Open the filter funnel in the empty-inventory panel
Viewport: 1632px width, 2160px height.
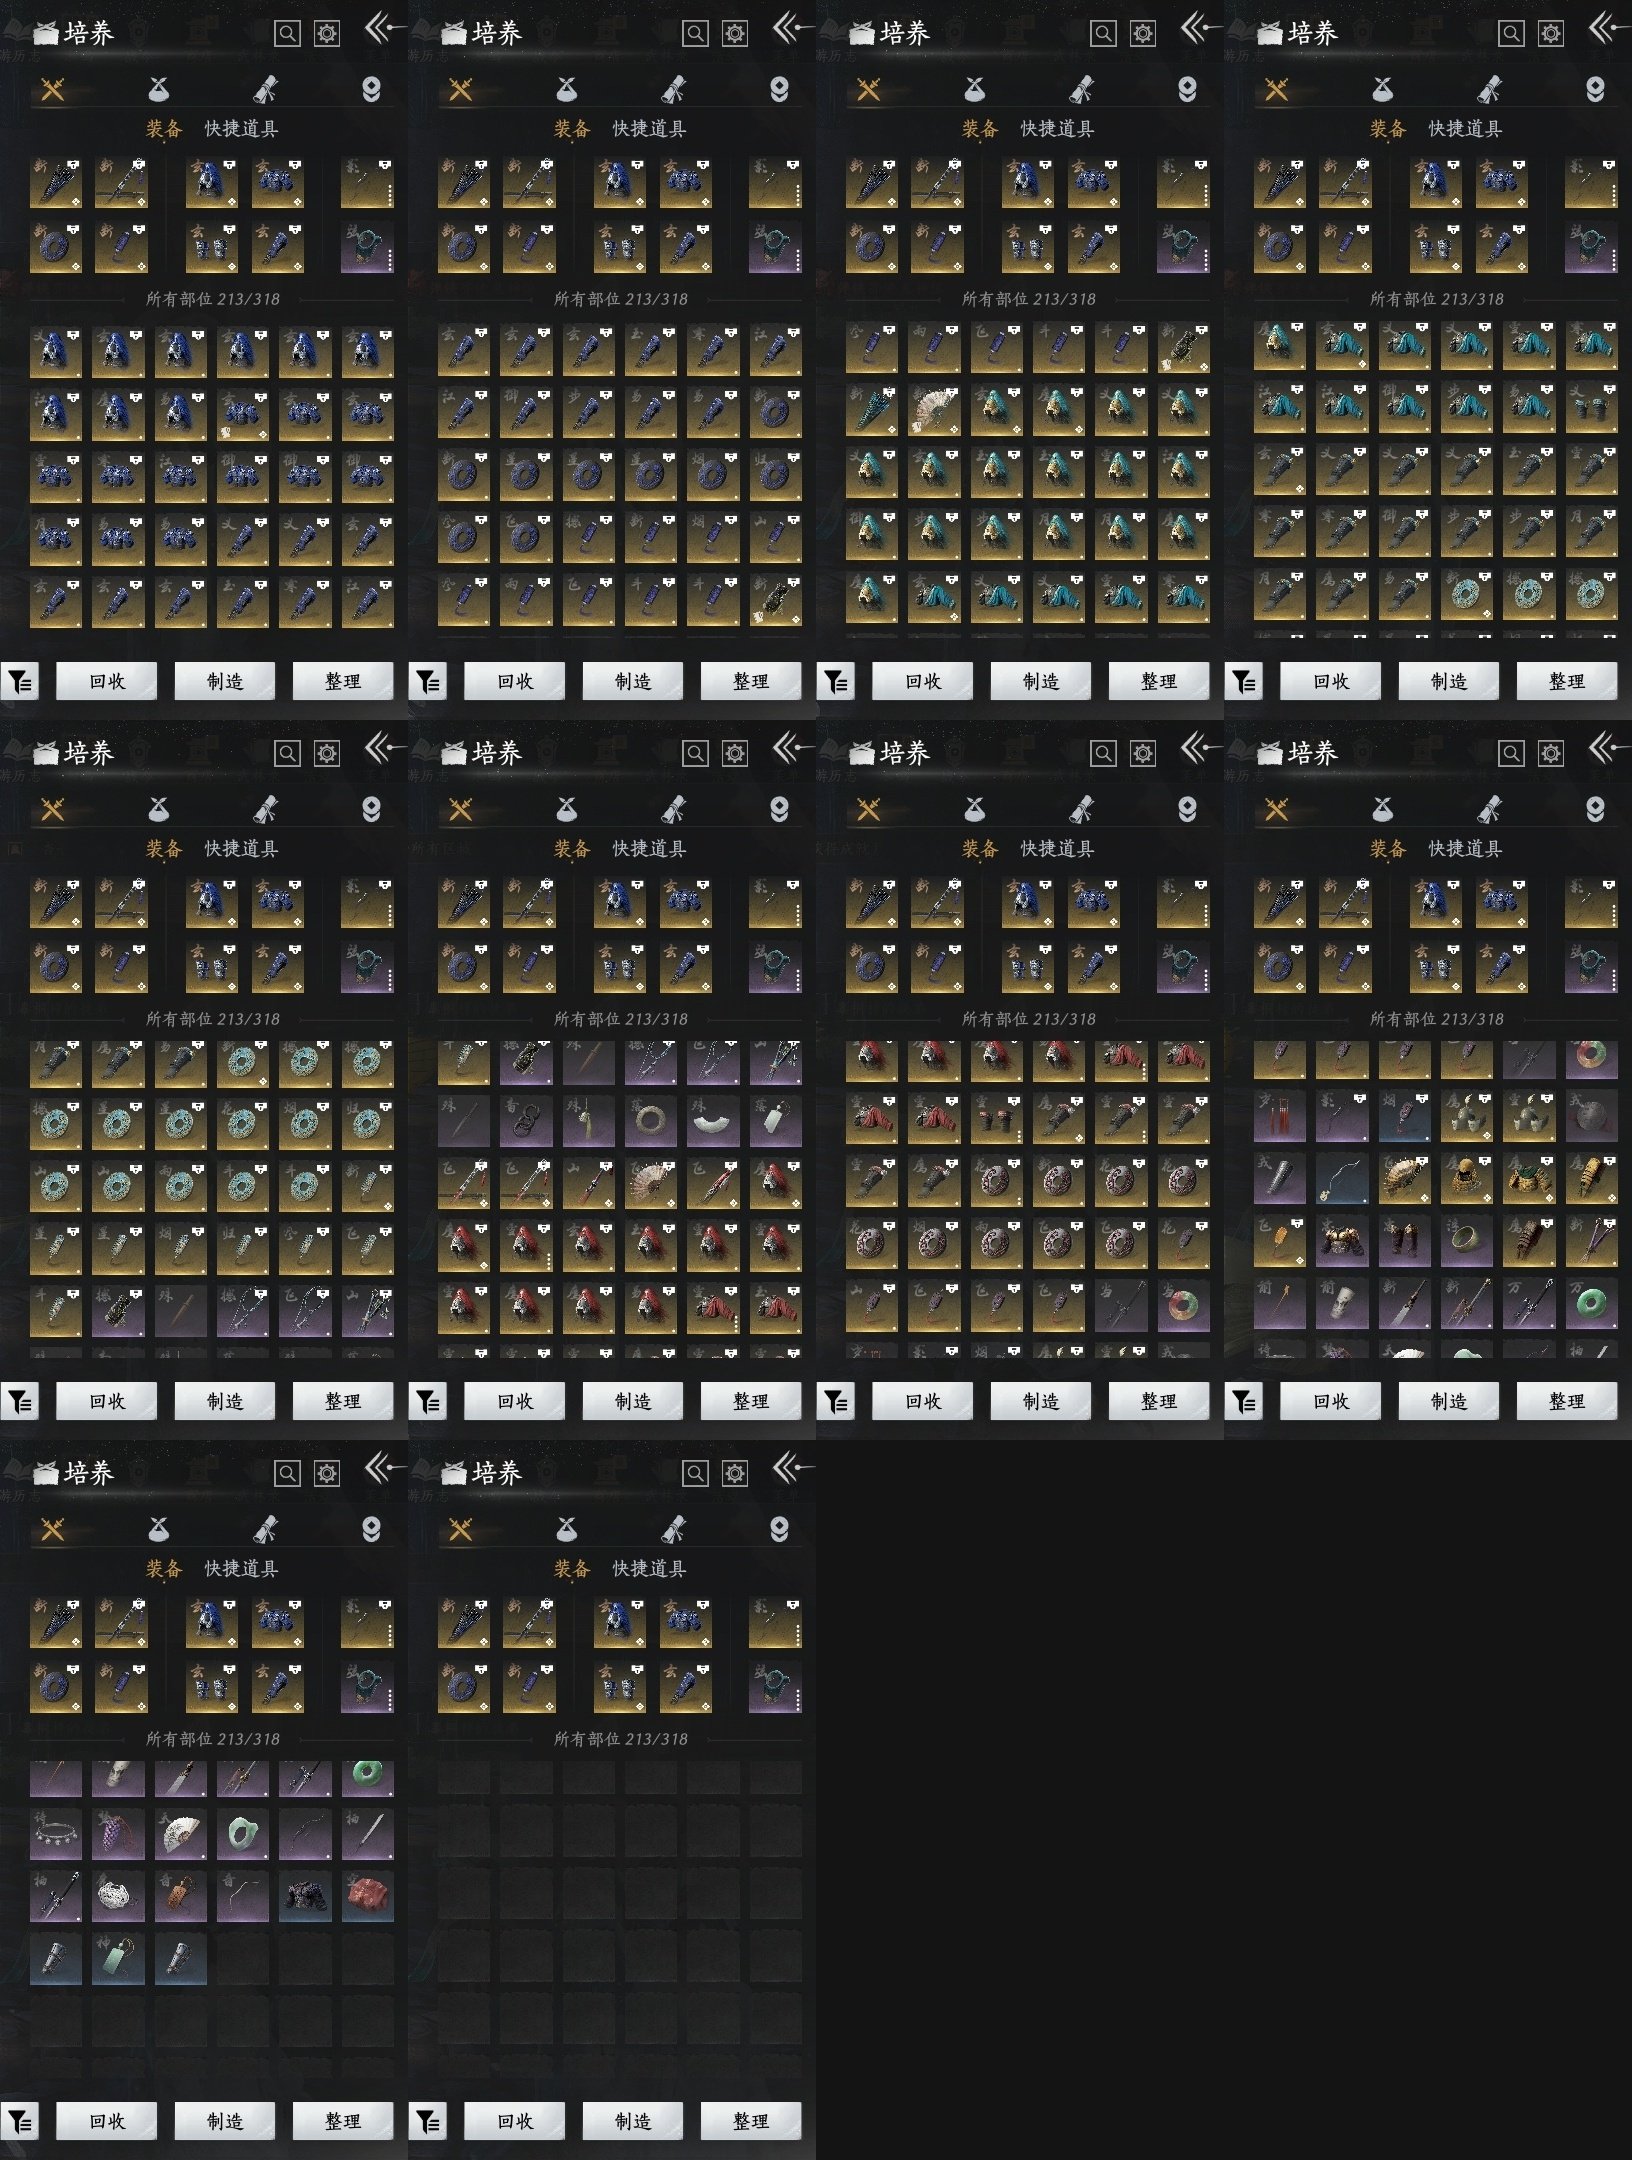point(428,2120)
